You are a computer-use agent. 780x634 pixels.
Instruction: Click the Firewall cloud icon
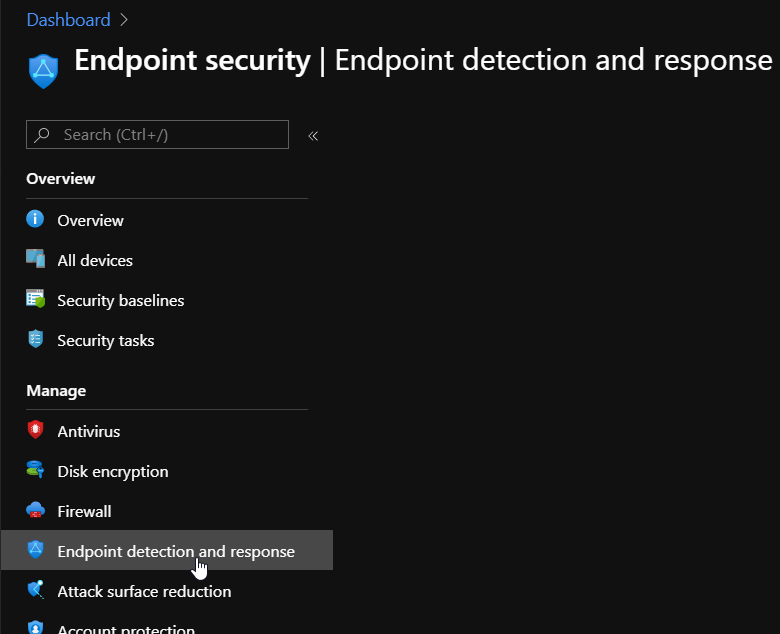(x=36, y=510)
